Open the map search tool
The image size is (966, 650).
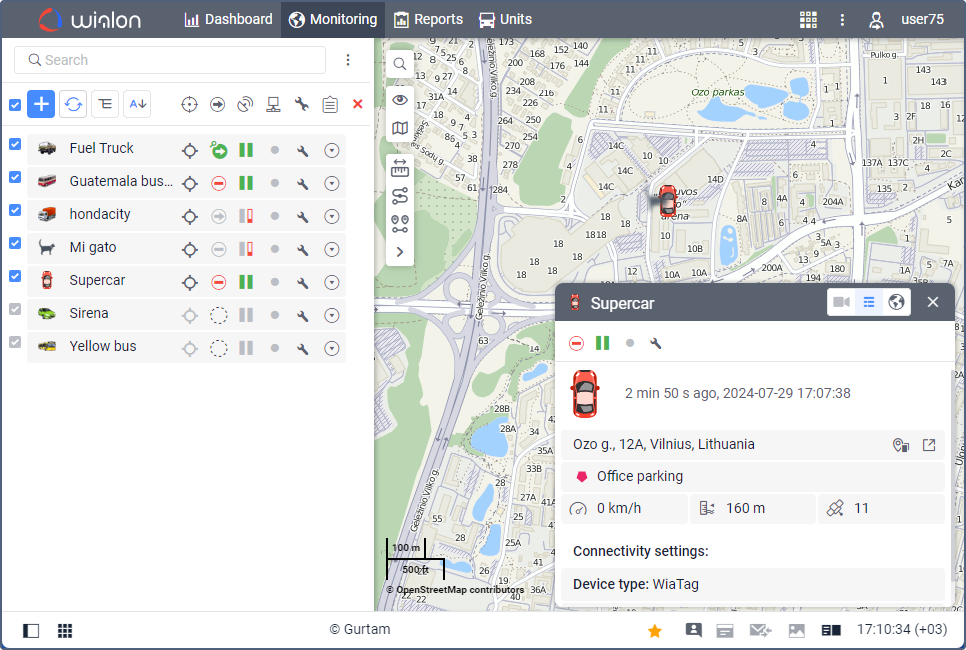[x=400, y=64]
